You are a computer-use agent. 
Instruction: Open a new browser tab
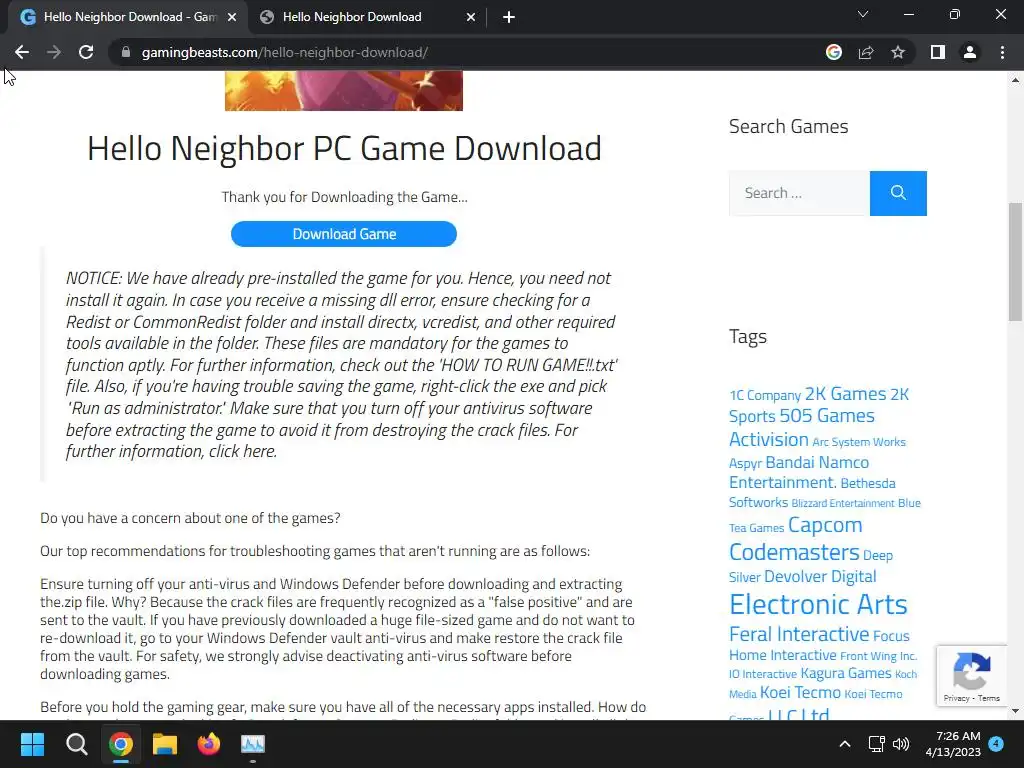(509, 17)
